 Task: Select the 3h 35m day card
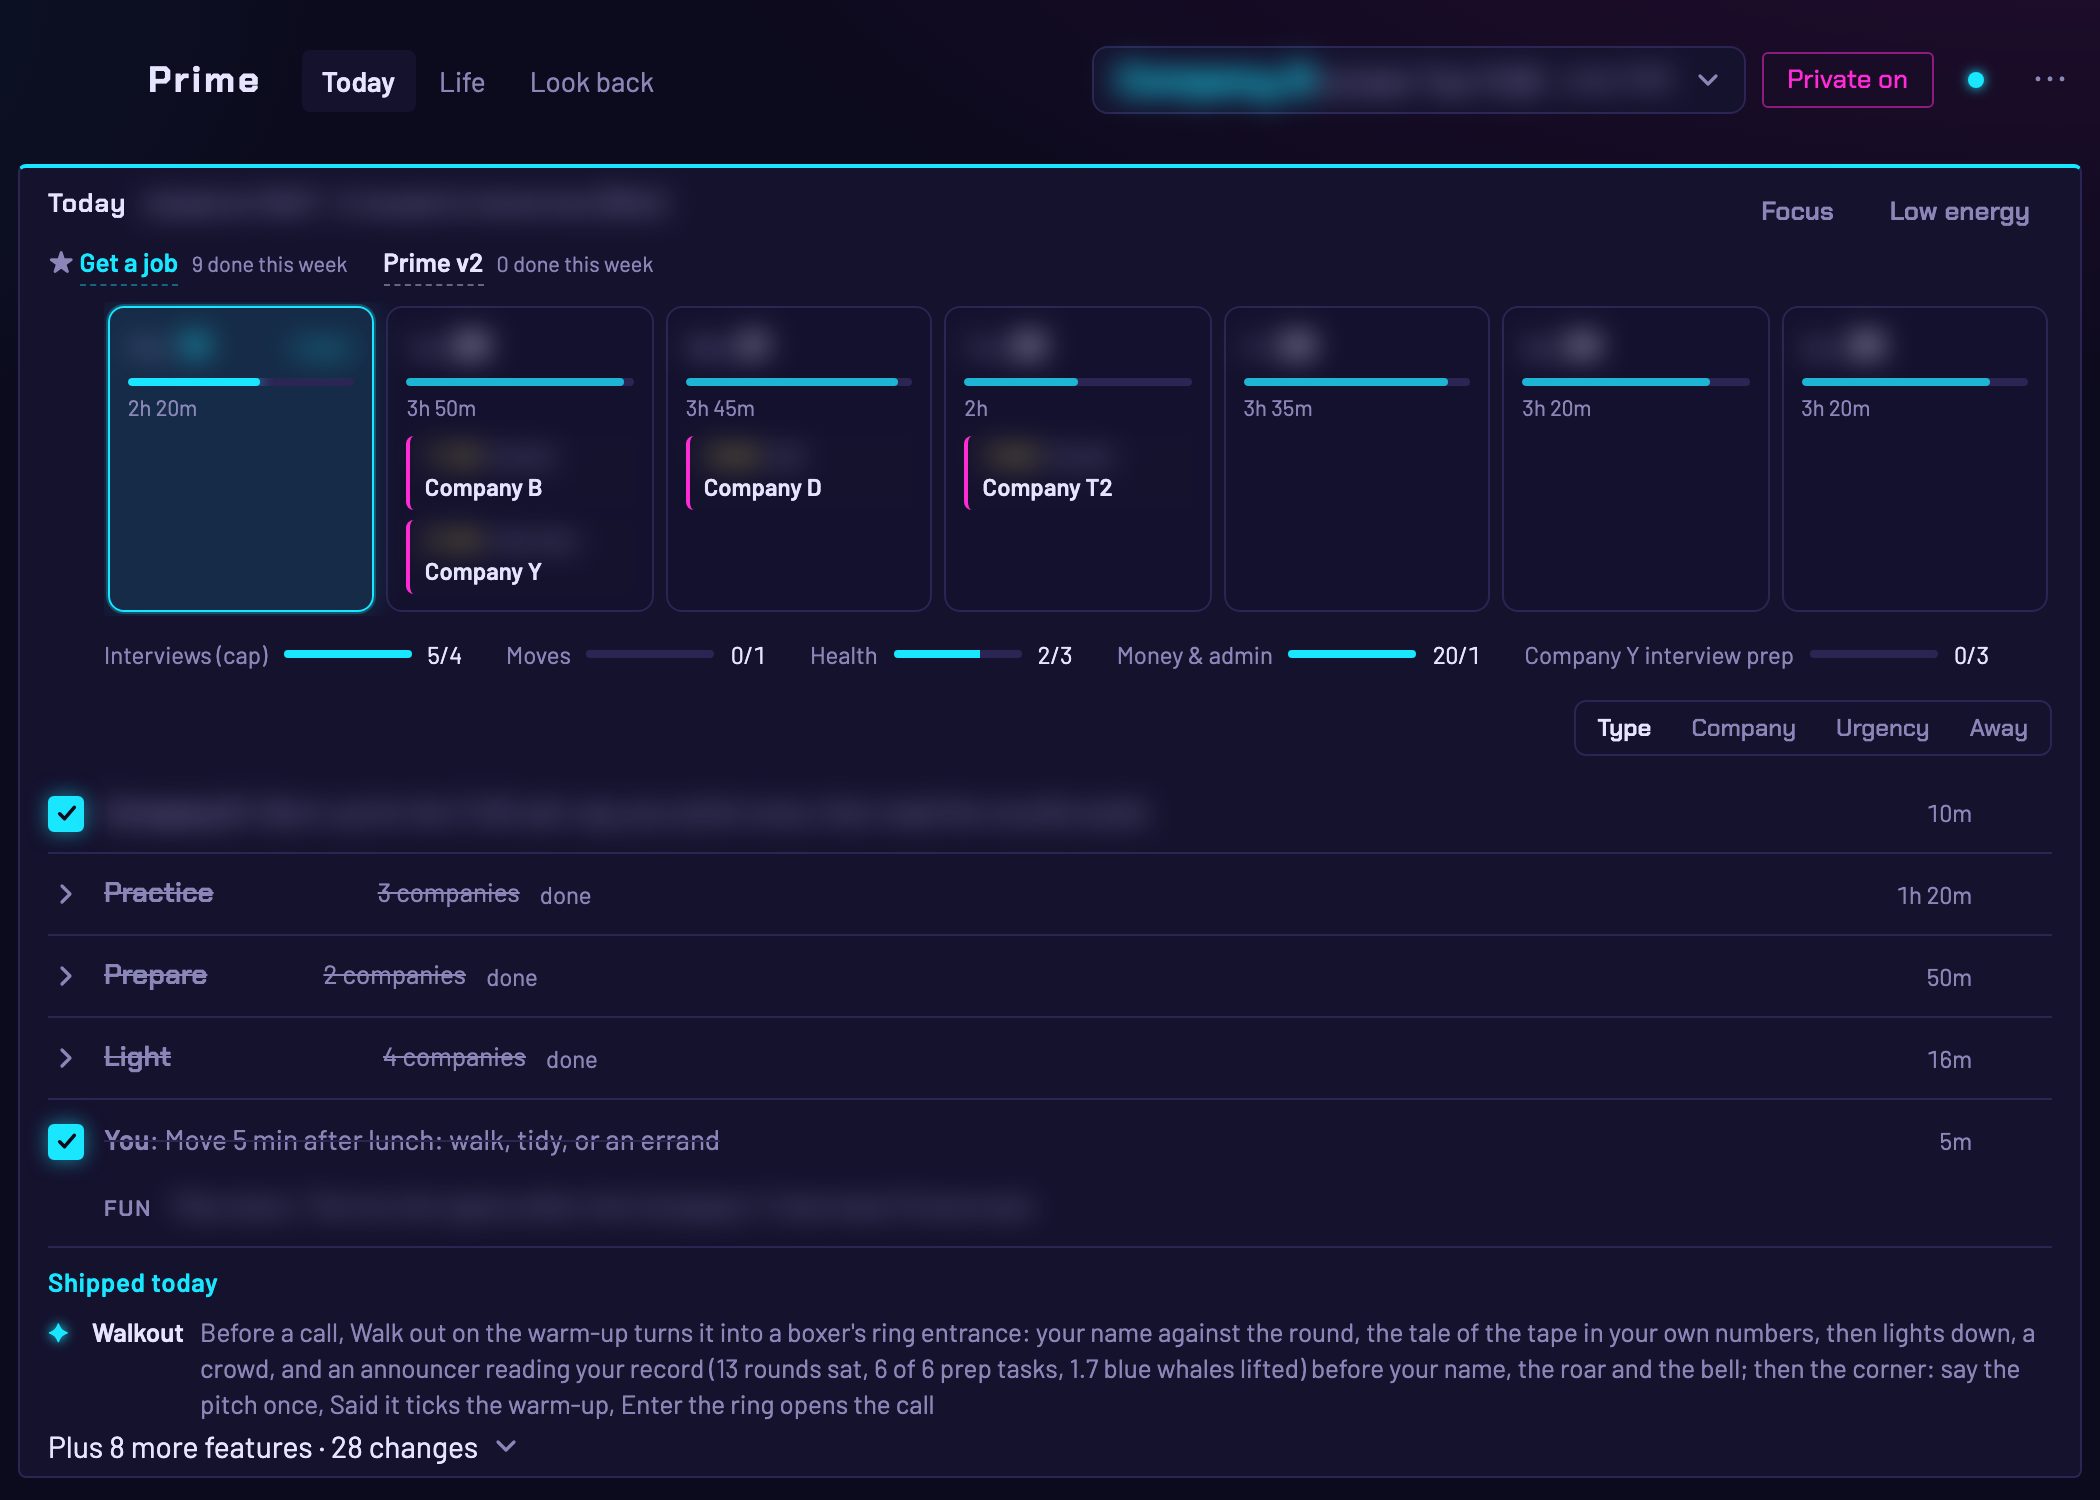1356,459
